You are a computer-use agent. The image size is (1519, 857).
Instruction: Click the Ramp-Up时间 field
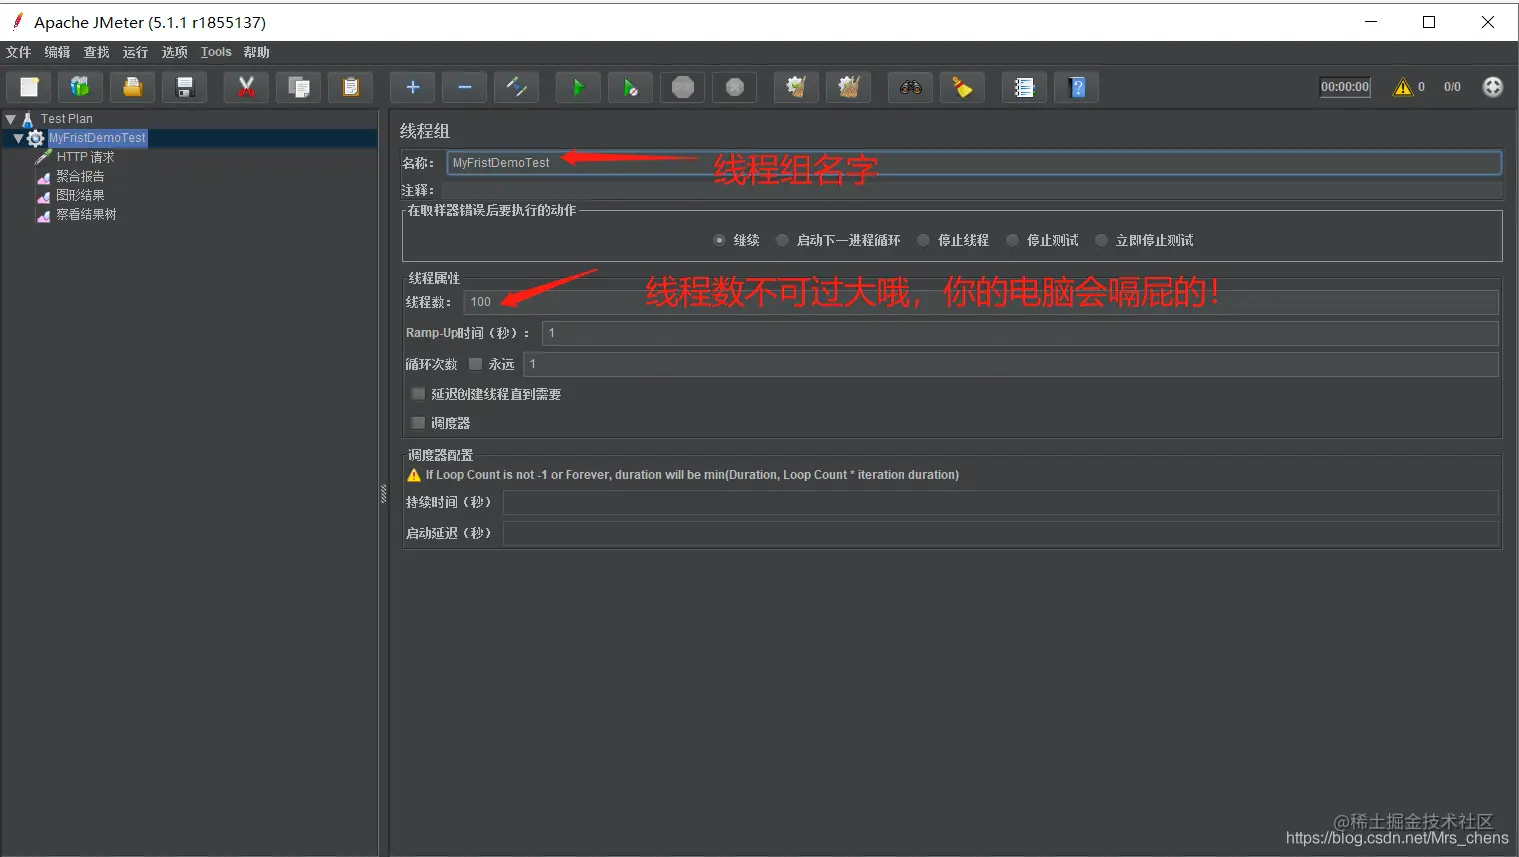tap(1020, 333)
